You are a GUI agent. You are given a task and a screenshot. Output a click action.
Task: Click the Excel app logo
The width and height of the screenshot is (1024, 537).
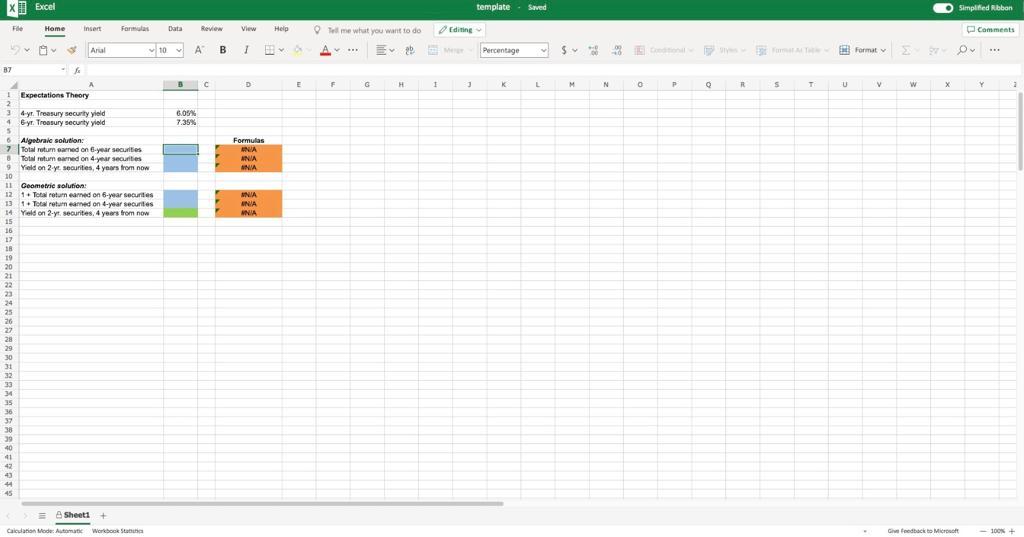point(17,8)
